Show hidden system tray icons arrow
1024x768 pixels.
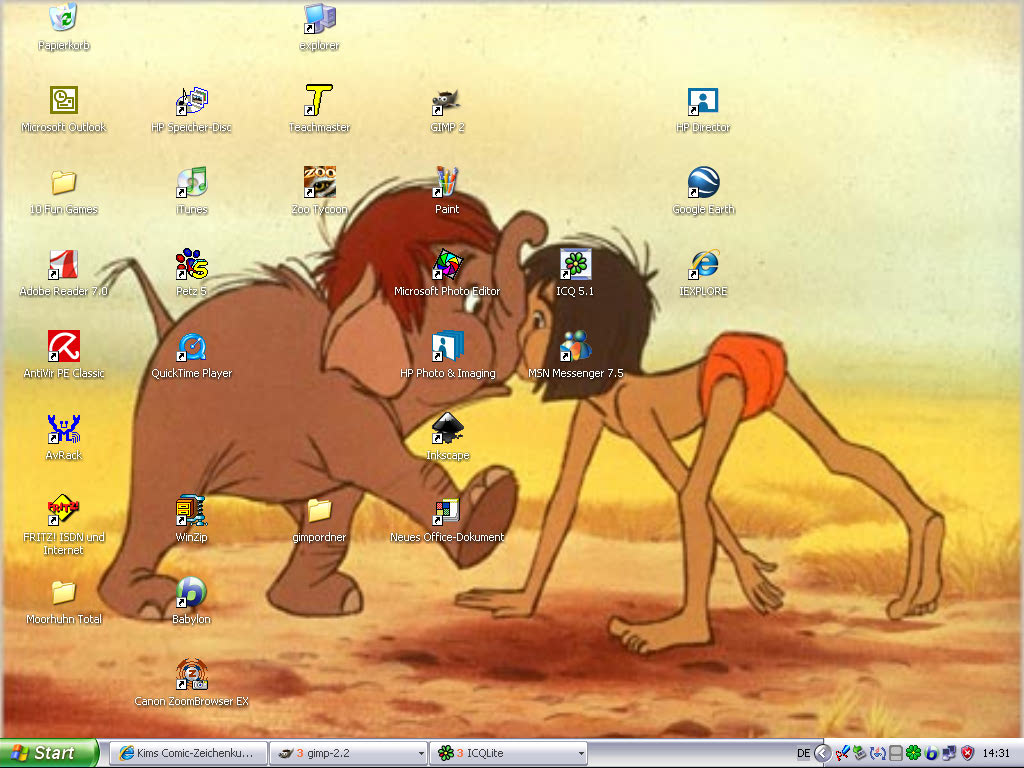(x=822, y=753)
